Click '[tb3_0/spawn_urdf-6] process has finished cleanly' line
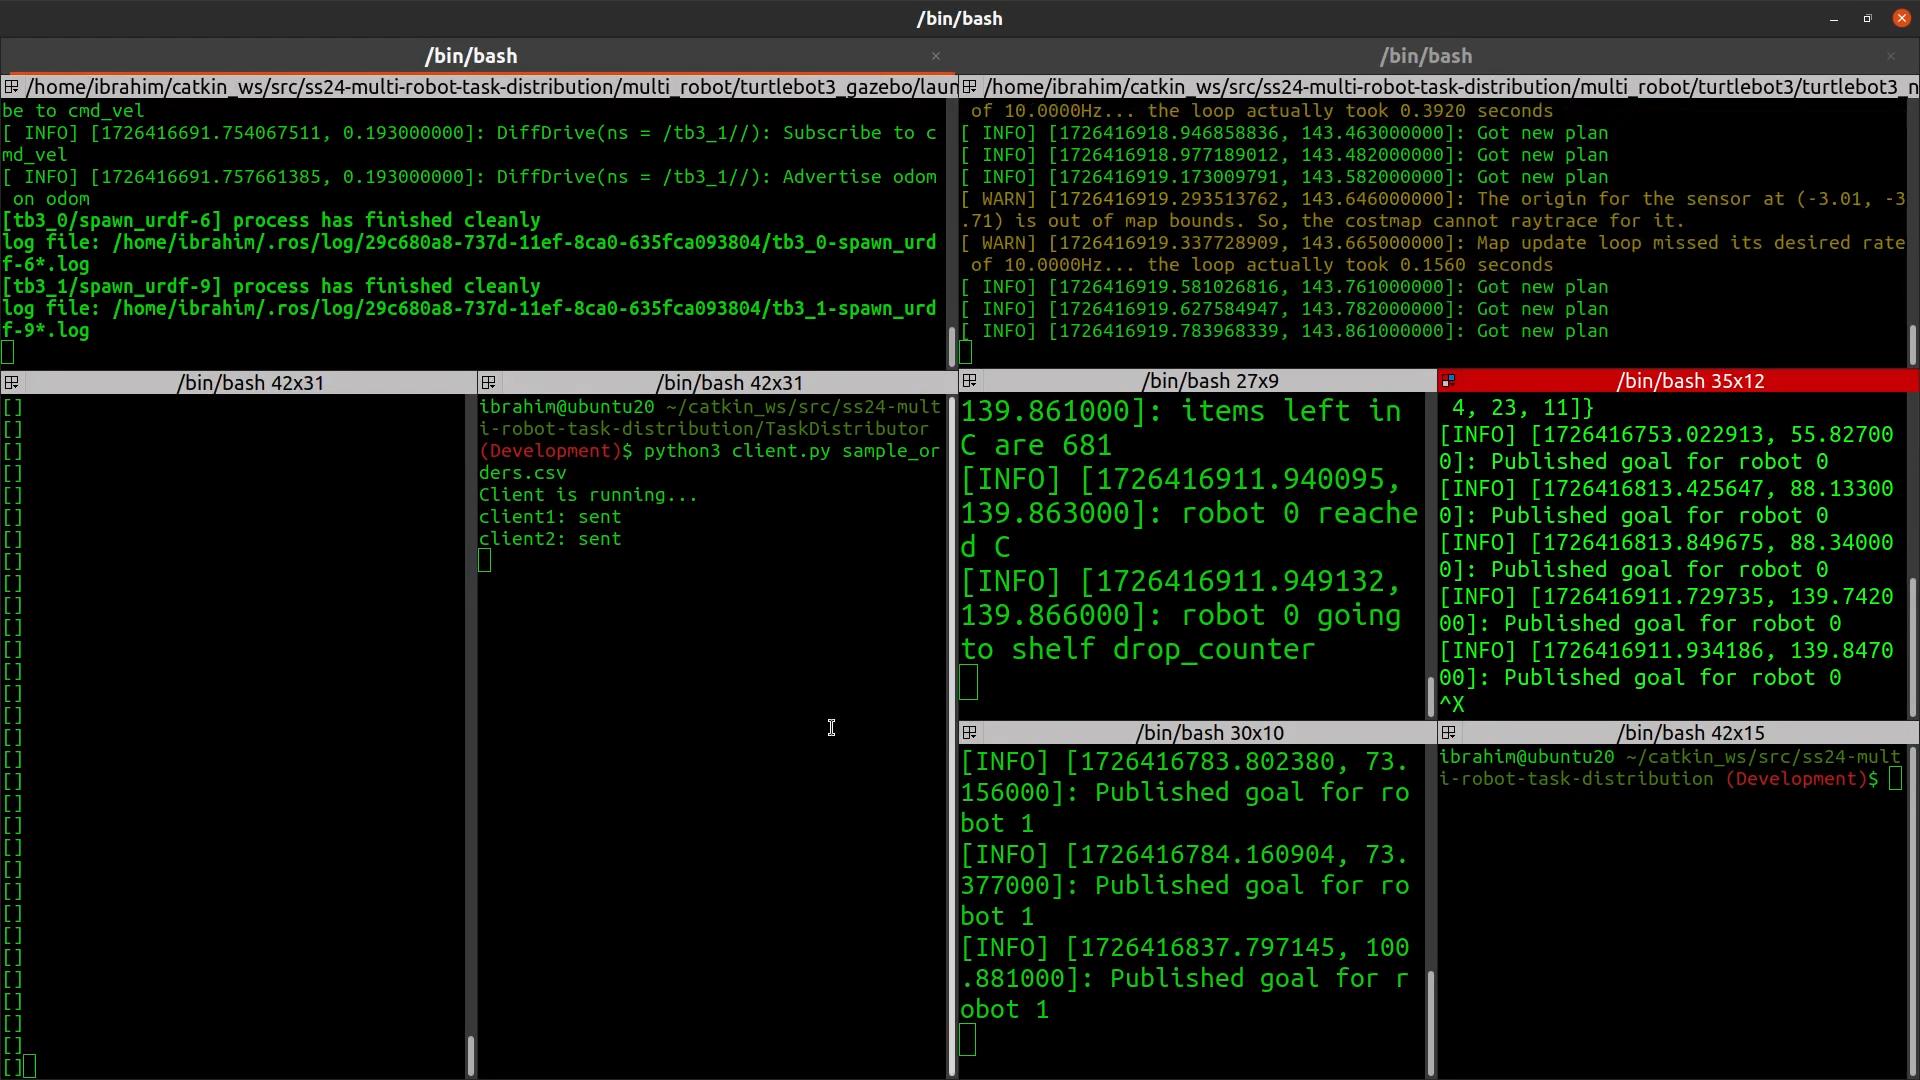The height and width of the screenshot is (1080, 1920). click(x=271, y=221)
